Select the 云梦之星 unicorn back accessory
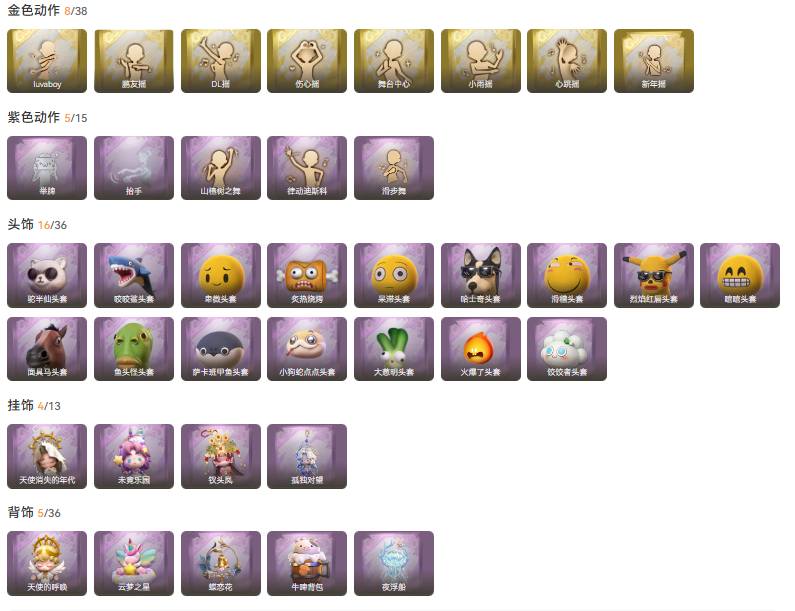795x611 pixels. coord(134,563)
